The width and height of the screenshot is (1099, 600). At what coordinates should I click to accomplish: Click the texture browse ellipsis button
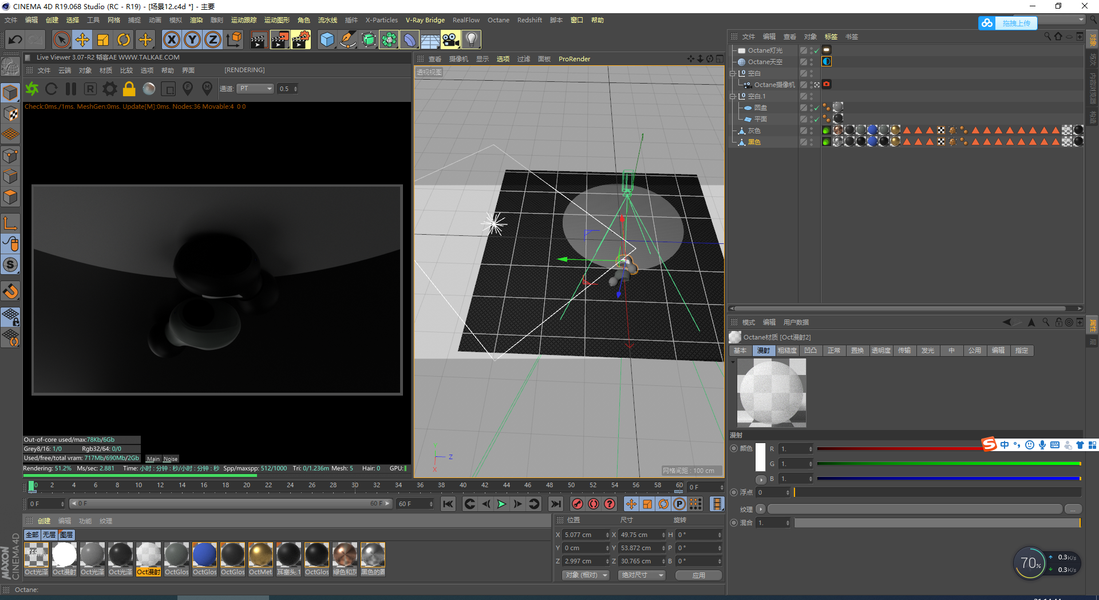click(x=1072, y=509)
